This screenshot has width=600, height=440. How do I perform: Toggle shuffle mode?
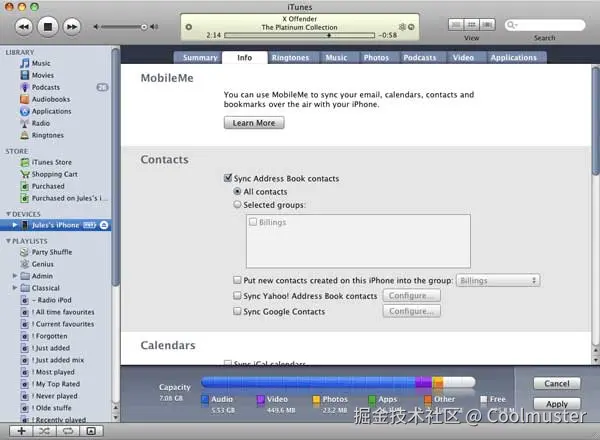click(x=44, y=431)
